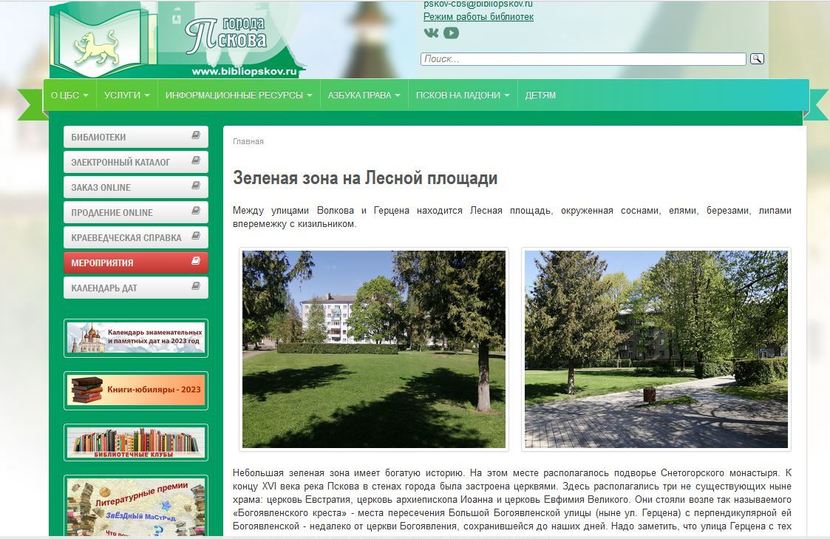Click book icon beside Библиотеки
830x539 pixels.
click(196, 136)
